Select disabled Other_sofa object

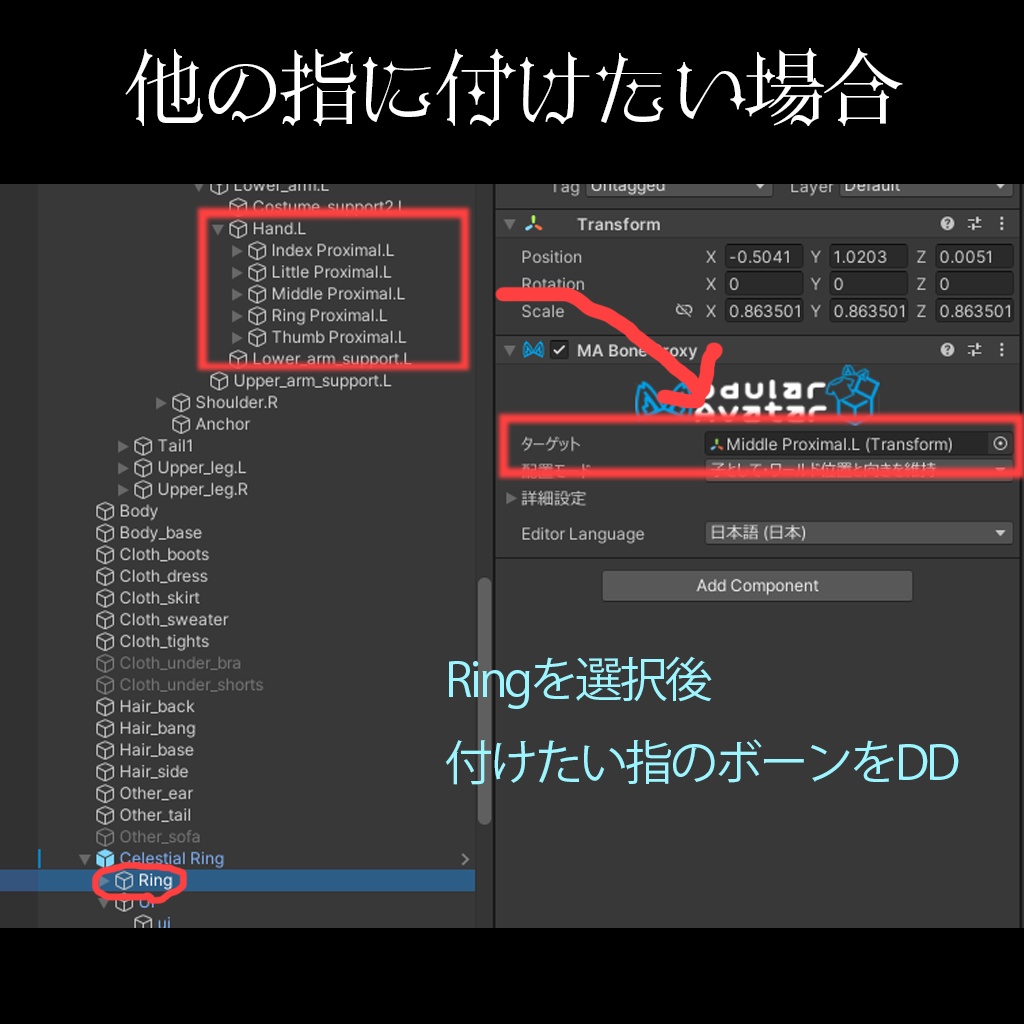159,837
